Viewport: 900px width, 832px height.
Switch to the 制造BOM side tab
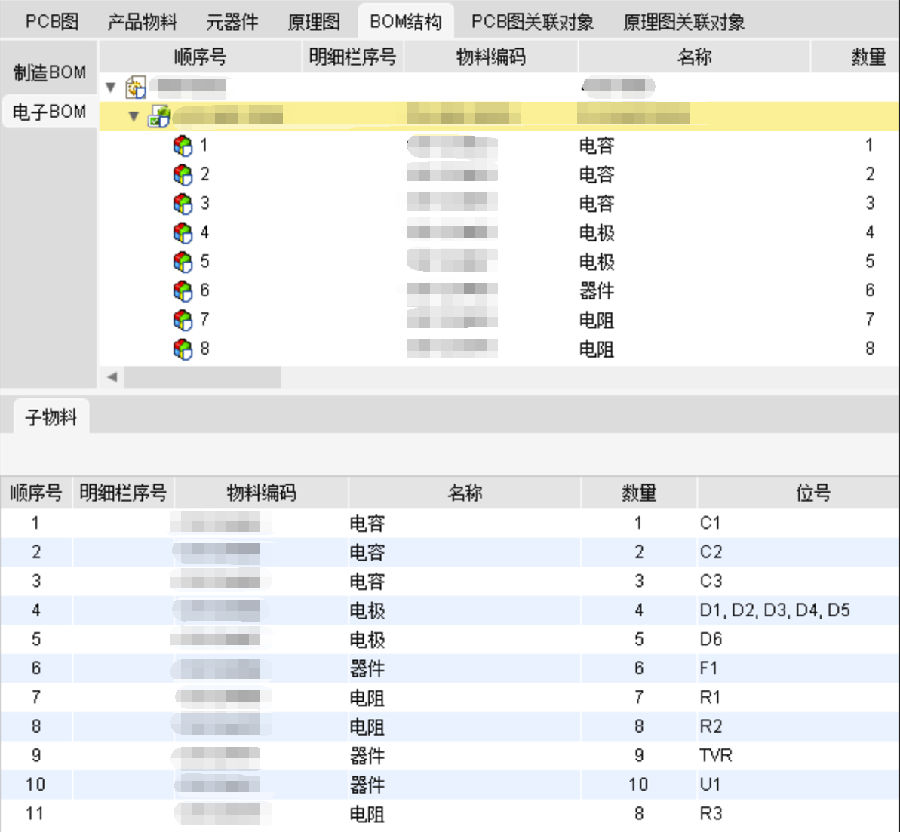pyautogui.click(x=49, y=72)
